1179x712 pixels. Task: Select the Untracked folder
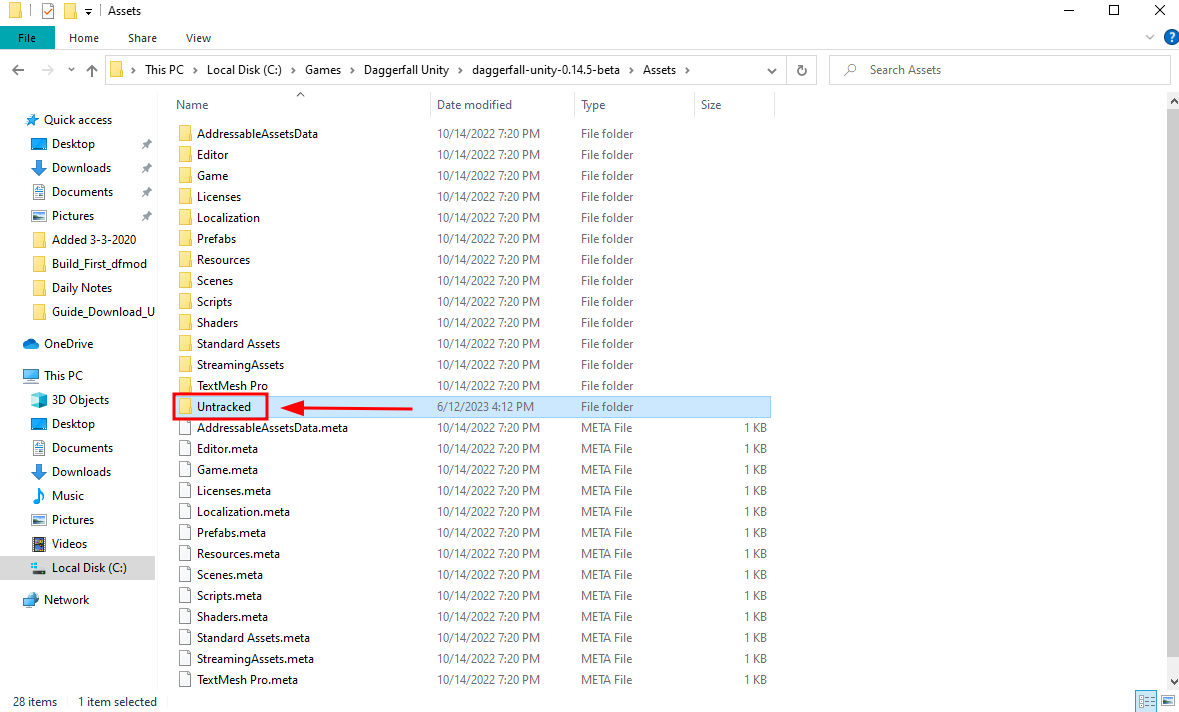(223, 407)
